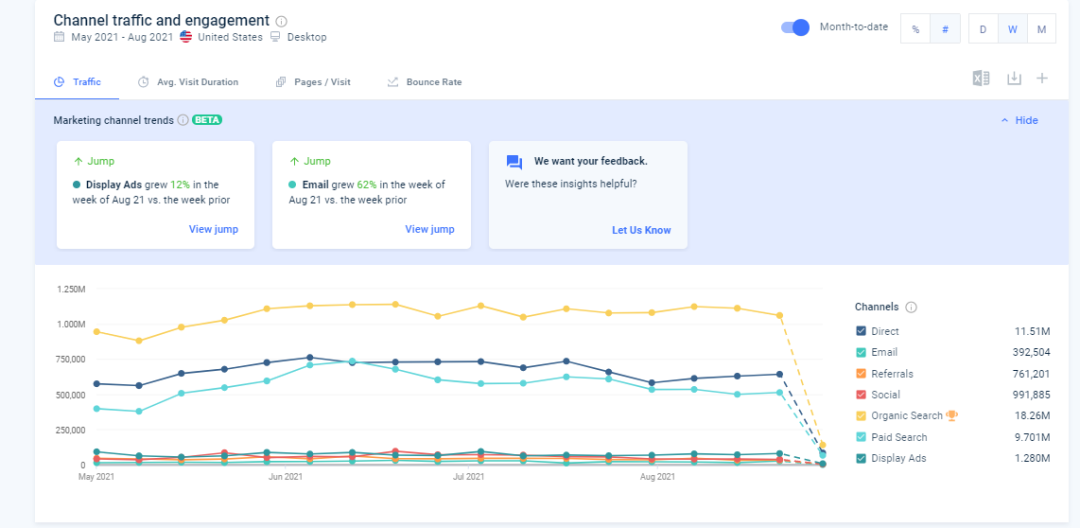Click the BETA badge

tap(207, 120)
